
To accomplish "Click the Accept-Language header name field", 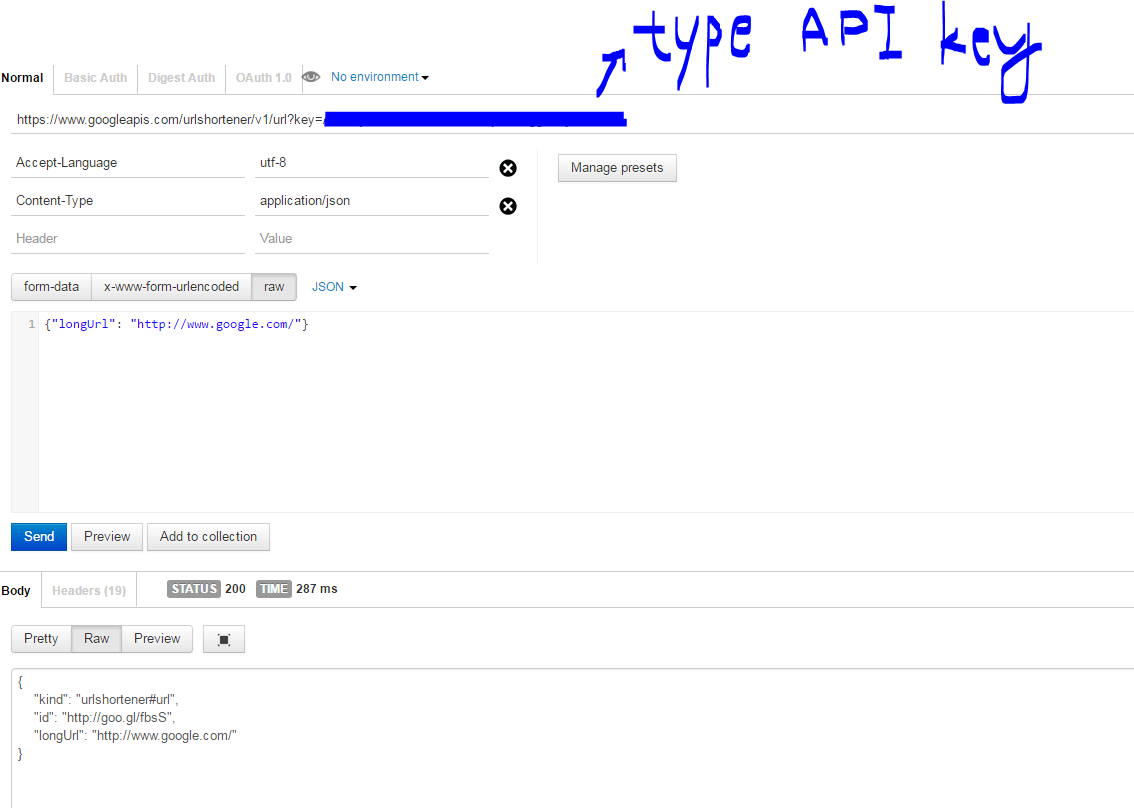I will pos(128,163).
